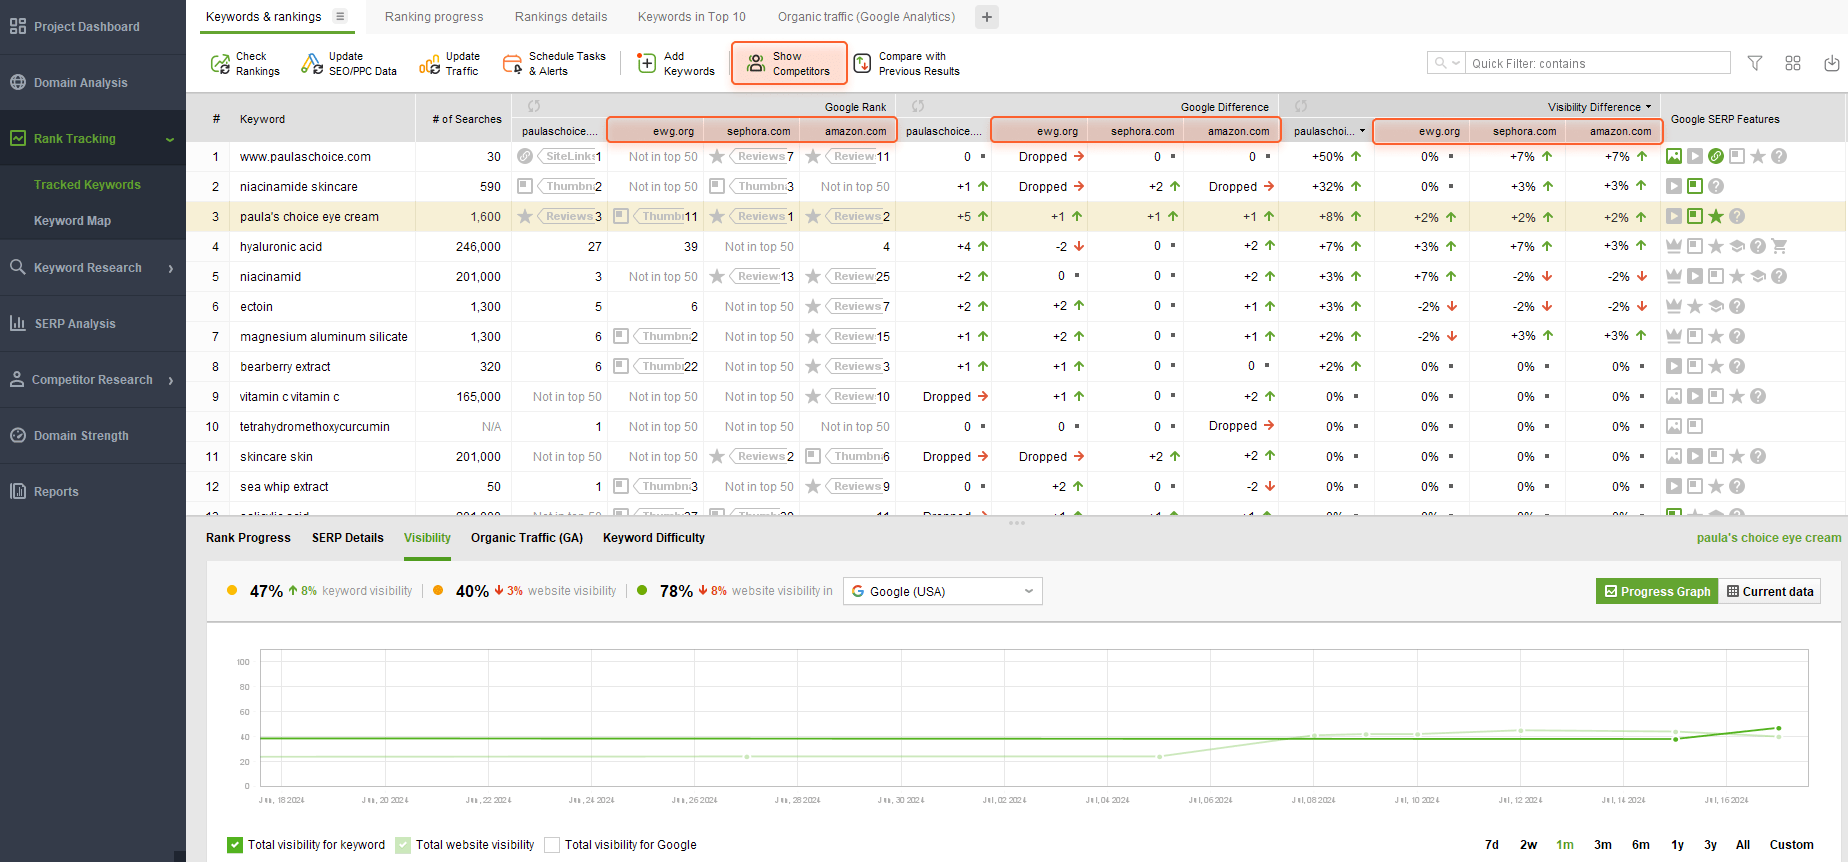Click the Check Rankings toolbar icon
The height and width of the screenshot is (862, 1848).
click(x=220, y=64)
